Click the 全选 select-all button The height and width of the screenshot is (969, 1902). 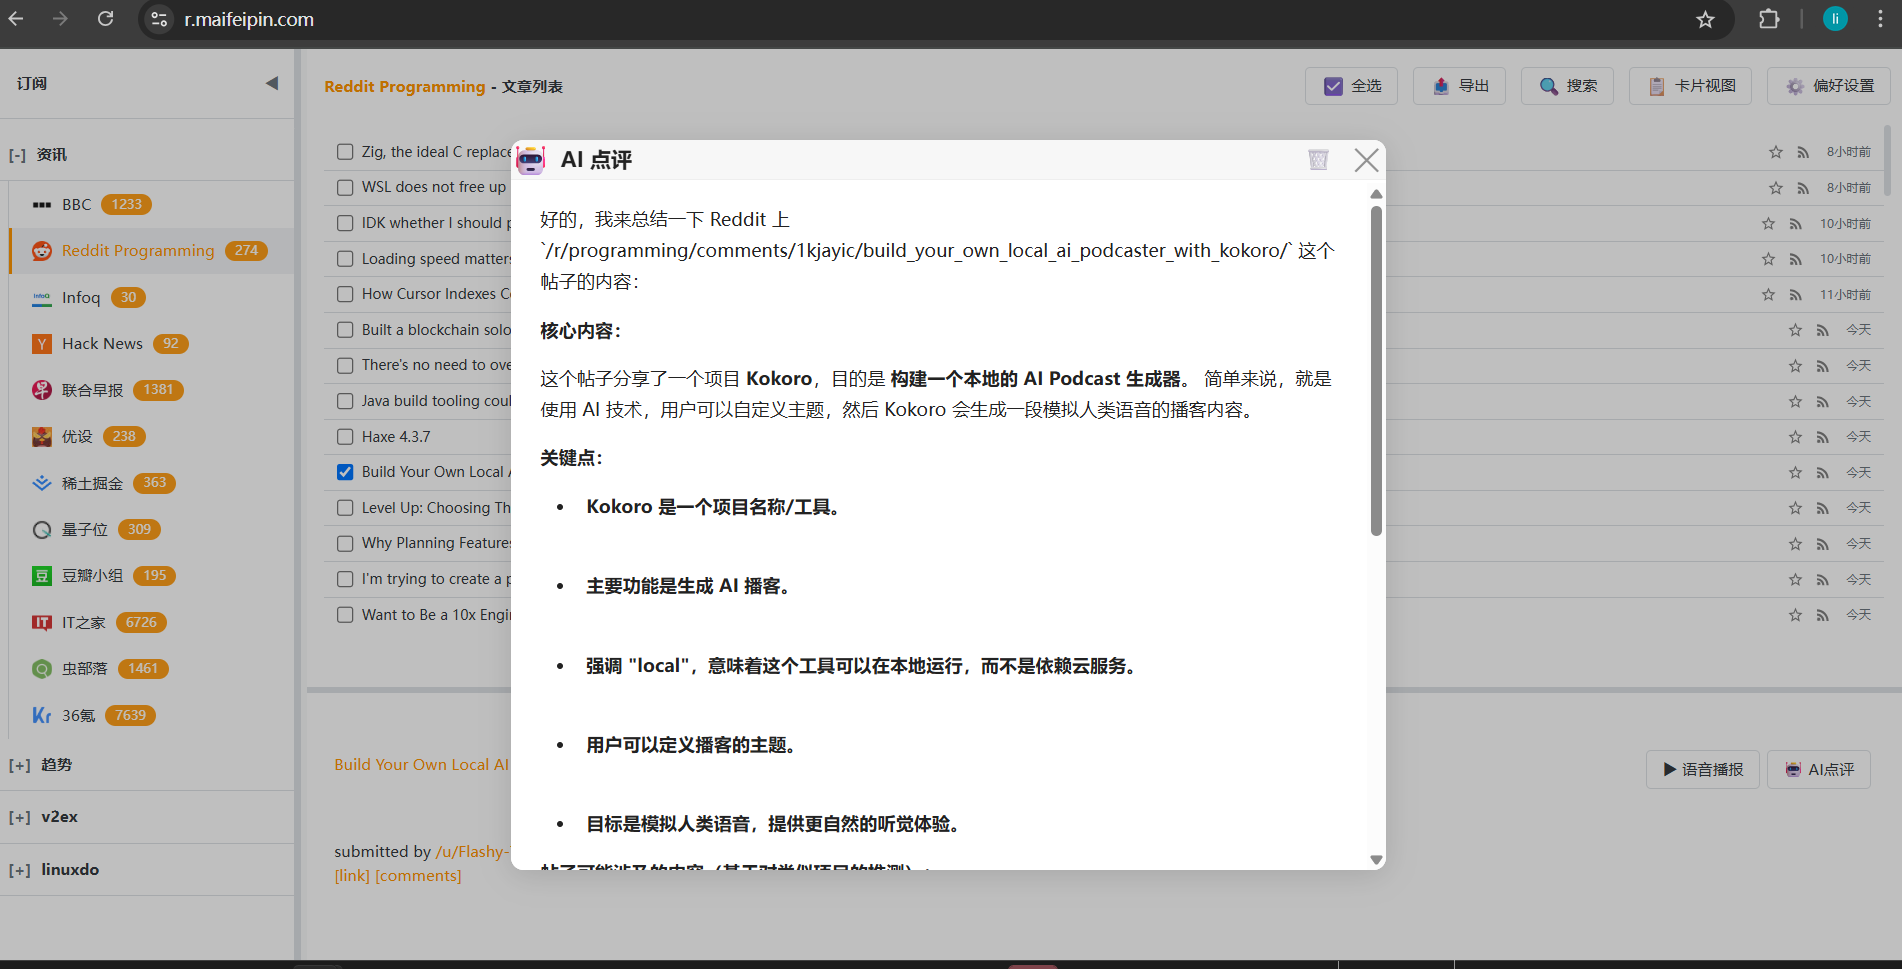[x=1351, y=86]
